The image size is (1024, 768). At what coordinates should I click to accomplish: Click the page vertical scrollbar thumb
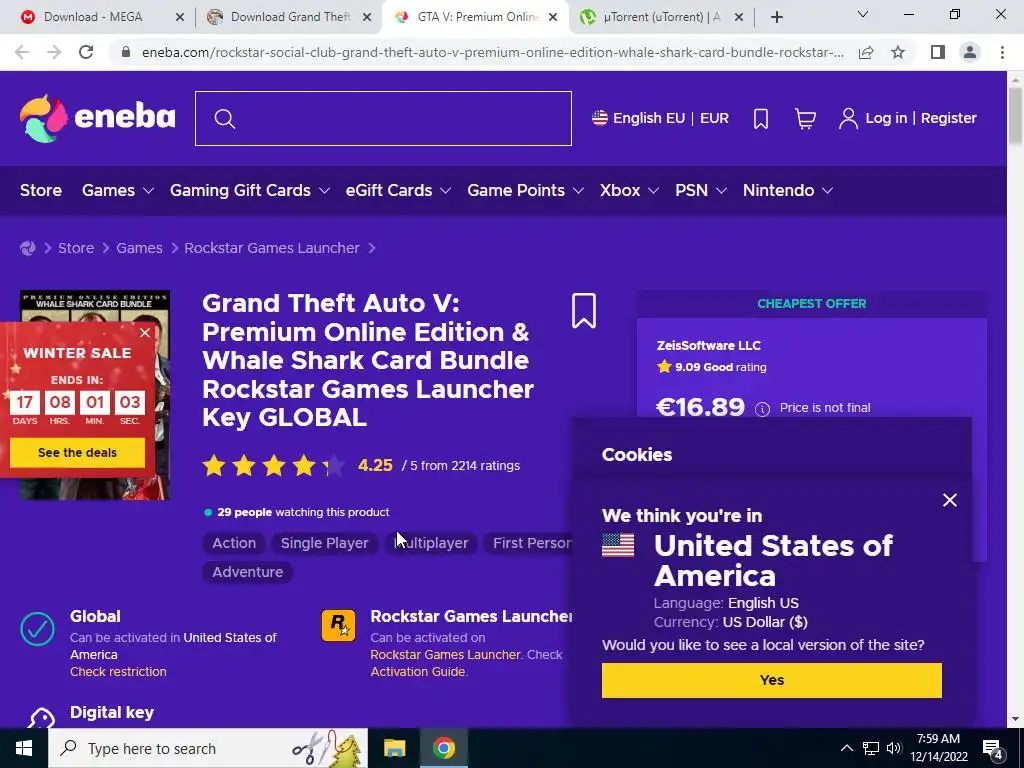pos(1015,116)
